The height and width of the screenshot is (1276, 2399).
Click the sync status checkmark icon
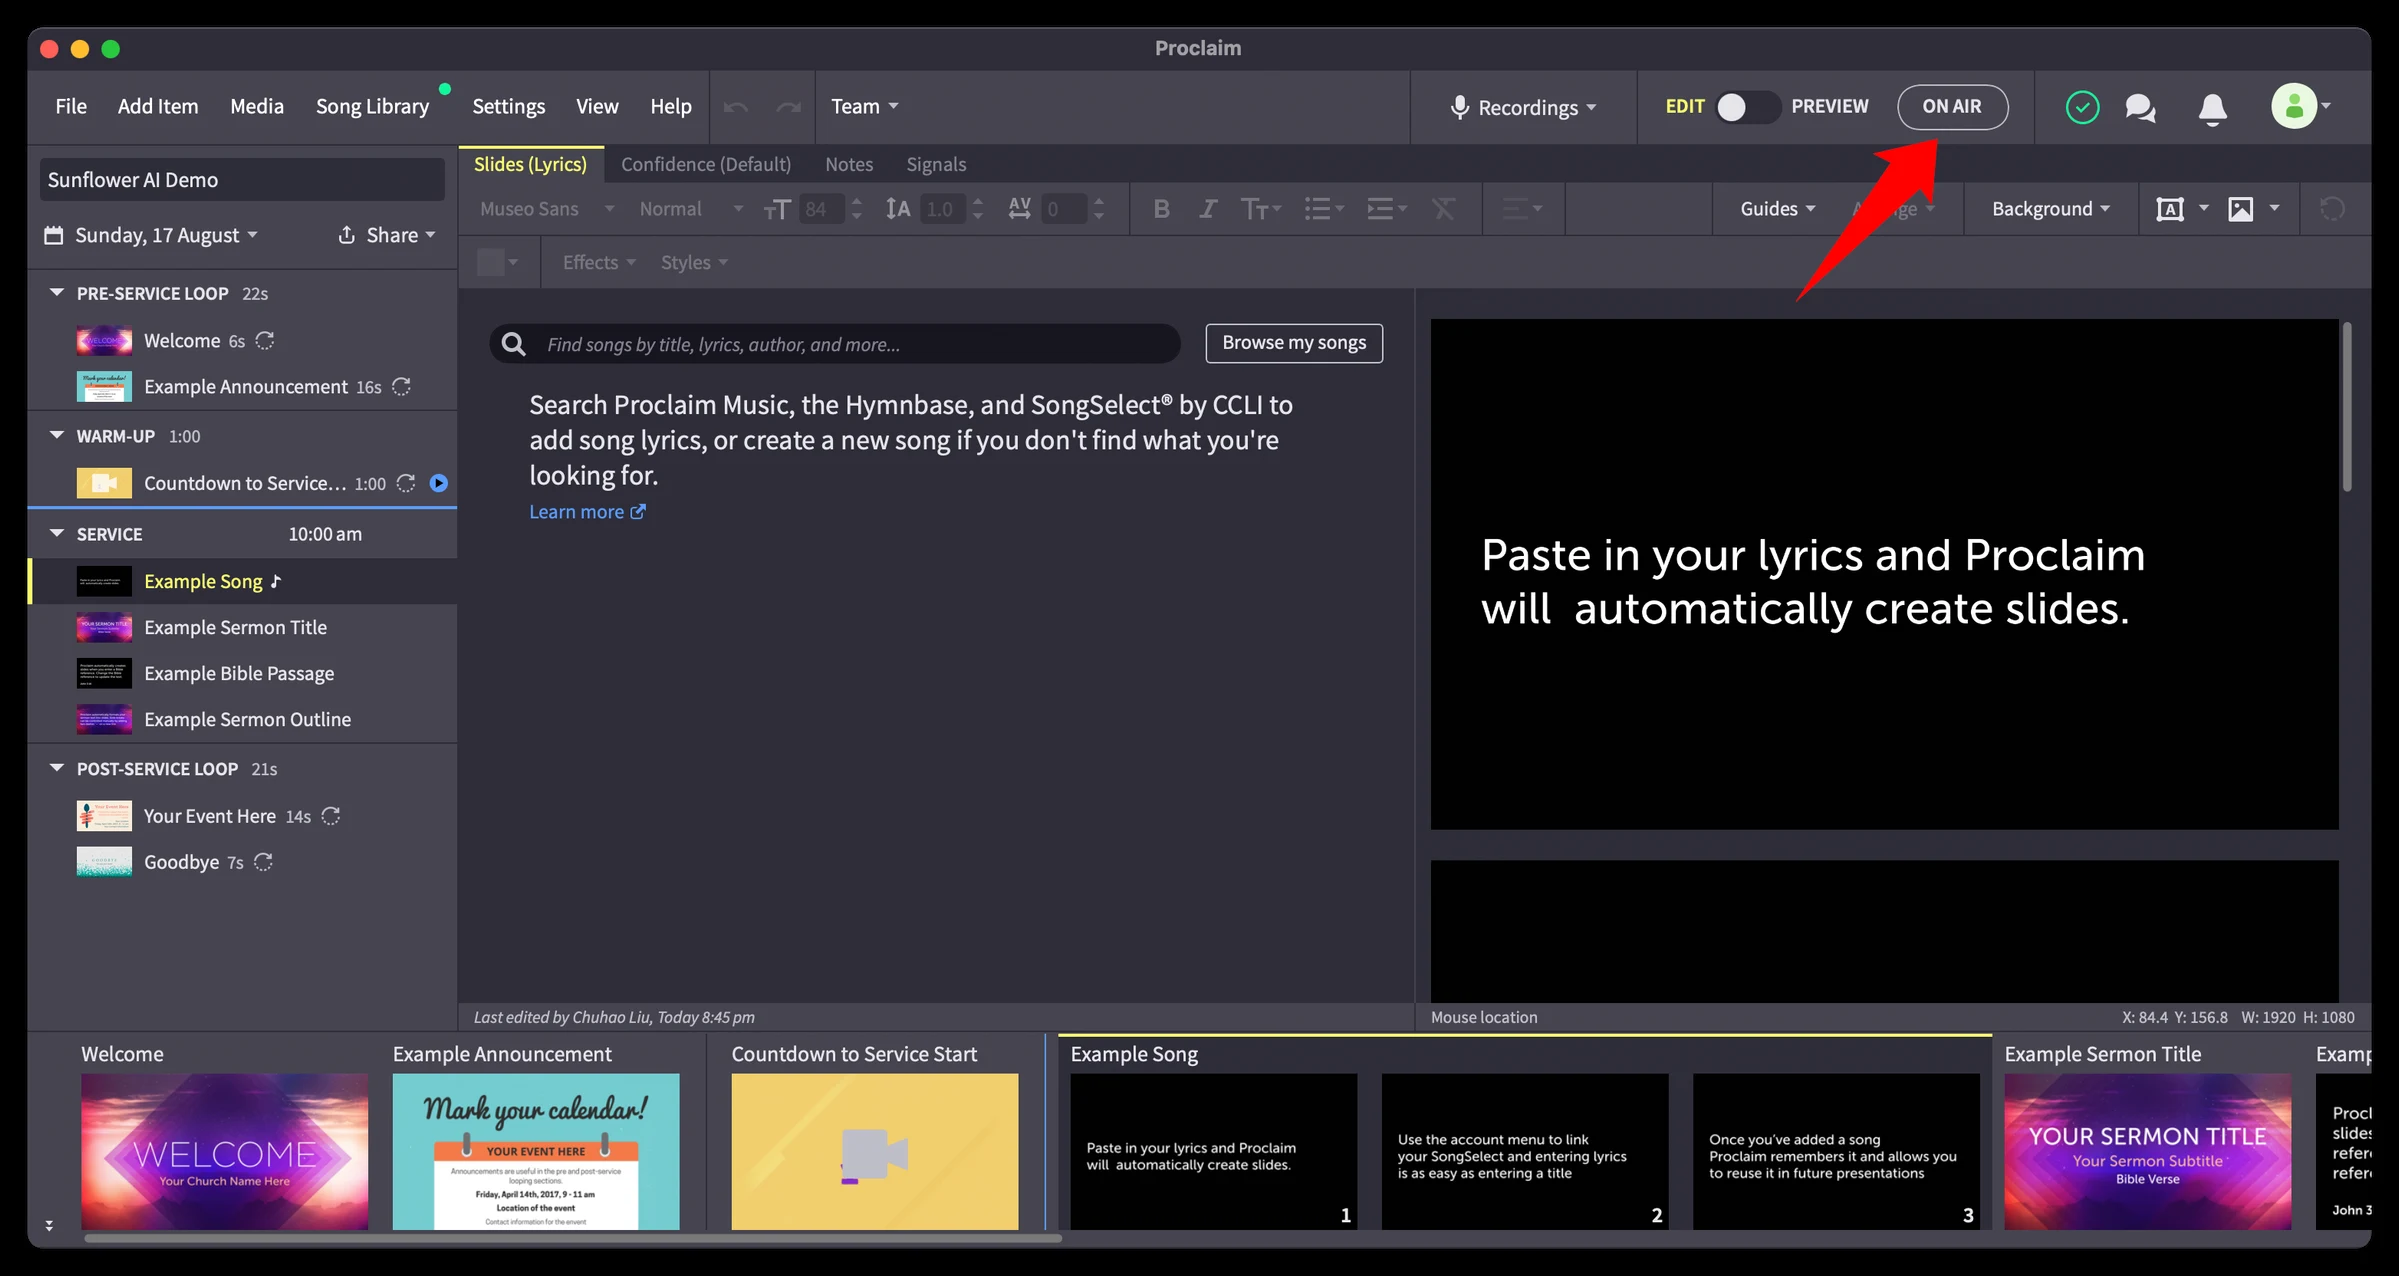pos(2082,107)
